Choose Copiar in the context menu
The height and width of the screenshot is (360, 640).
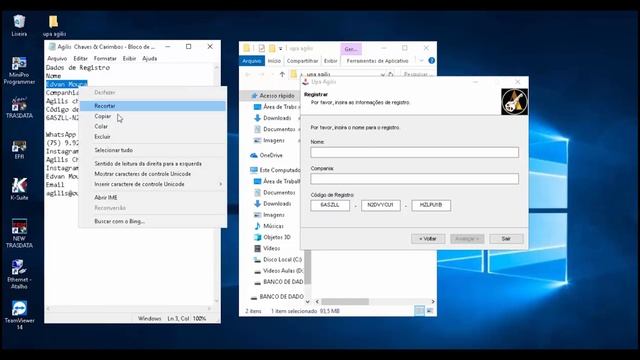(x=153, y=116)
